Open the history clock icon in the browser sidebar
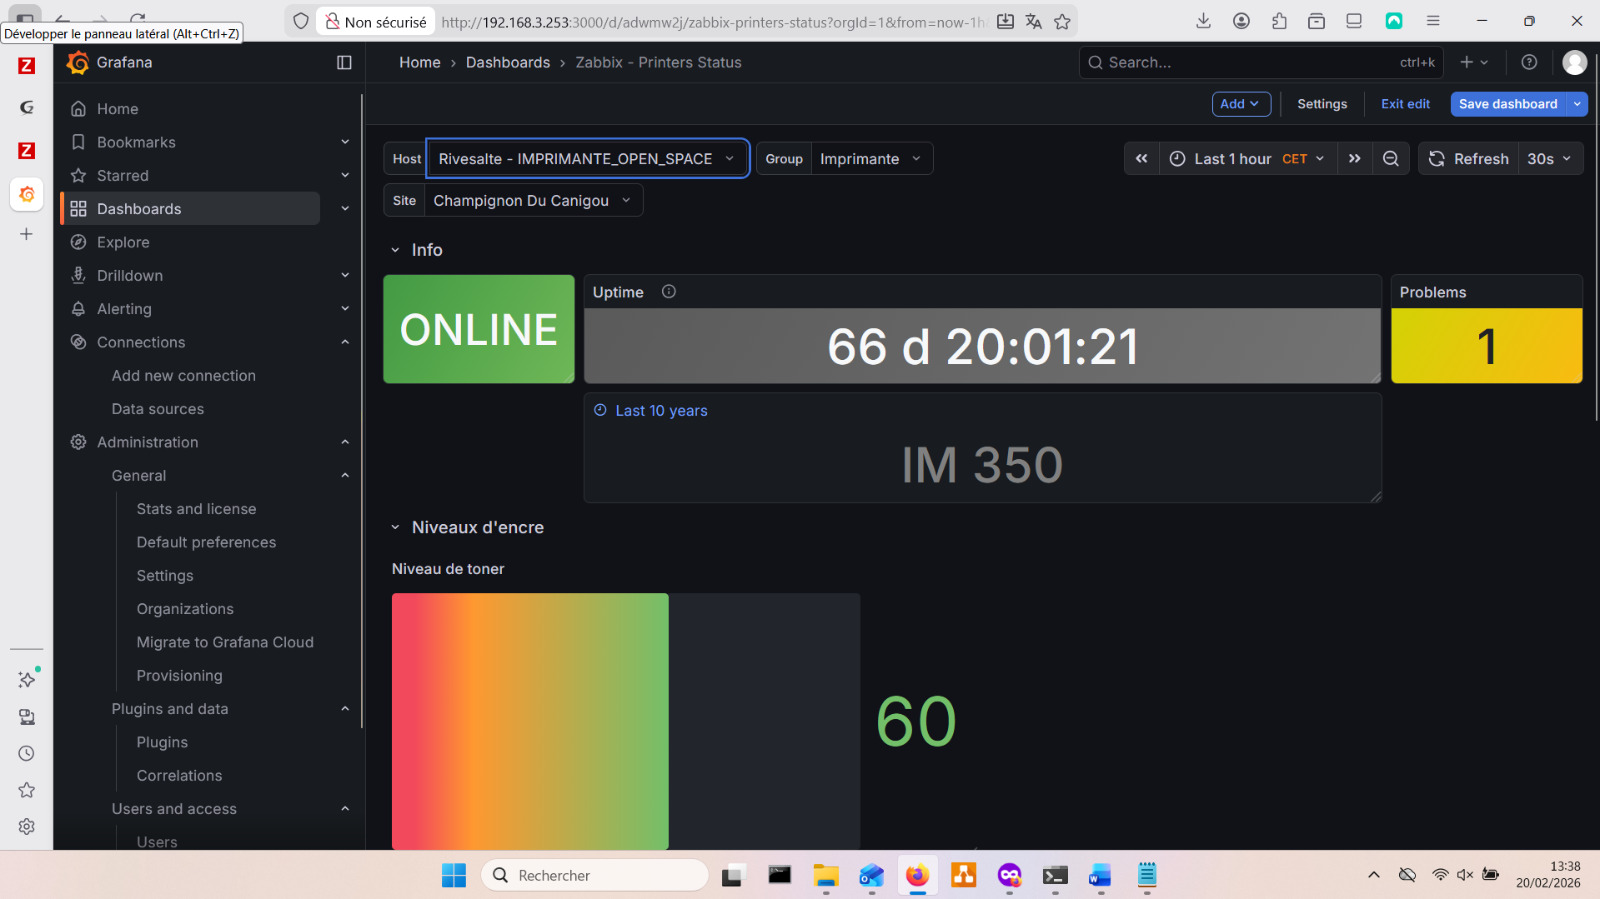The image size is (1600, 899). 27,753
